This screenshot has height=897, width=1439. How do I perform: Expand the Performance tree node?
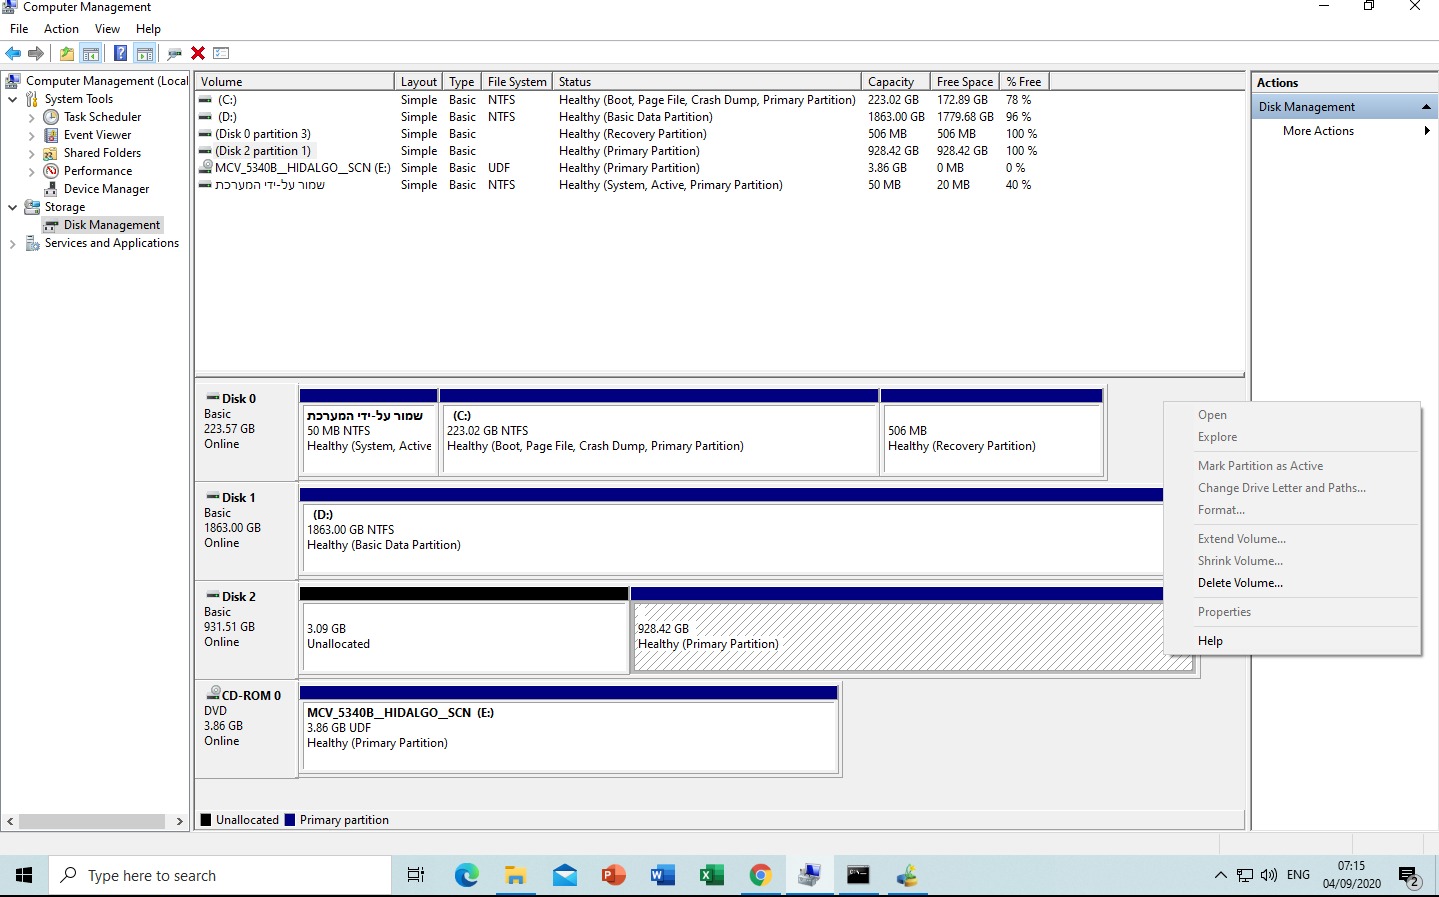click(x=31, y=172)
